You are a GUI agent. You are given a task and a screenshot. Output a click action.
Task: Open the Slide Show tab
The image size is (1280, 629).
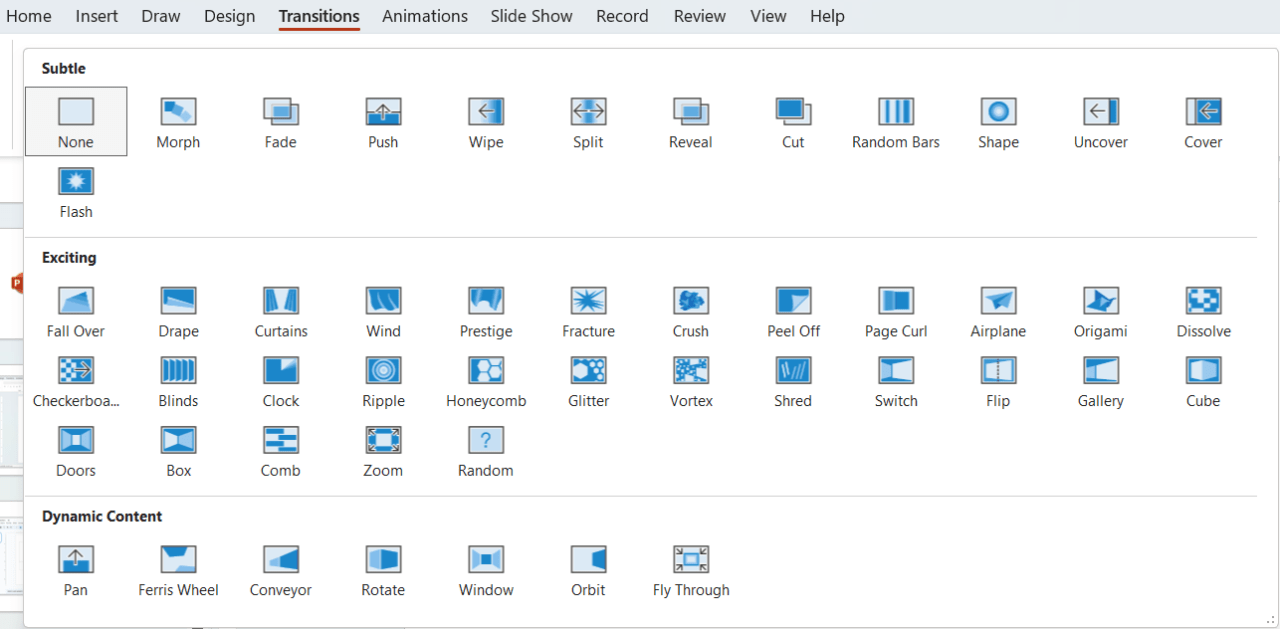coord(531,16)
